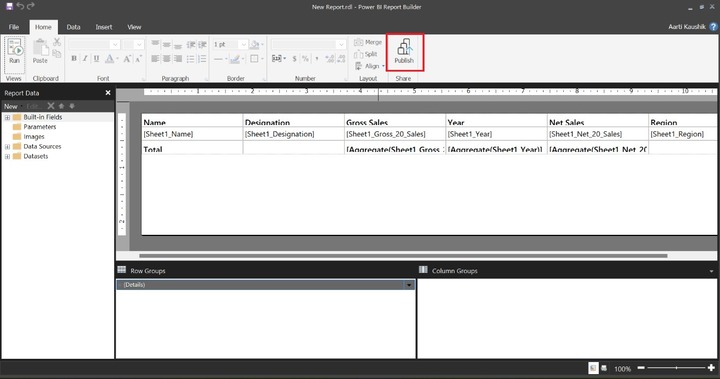This screenshot has height=379, width=720.
Task: Expand the Data Sources folder
Action: (x=7, y=147)
